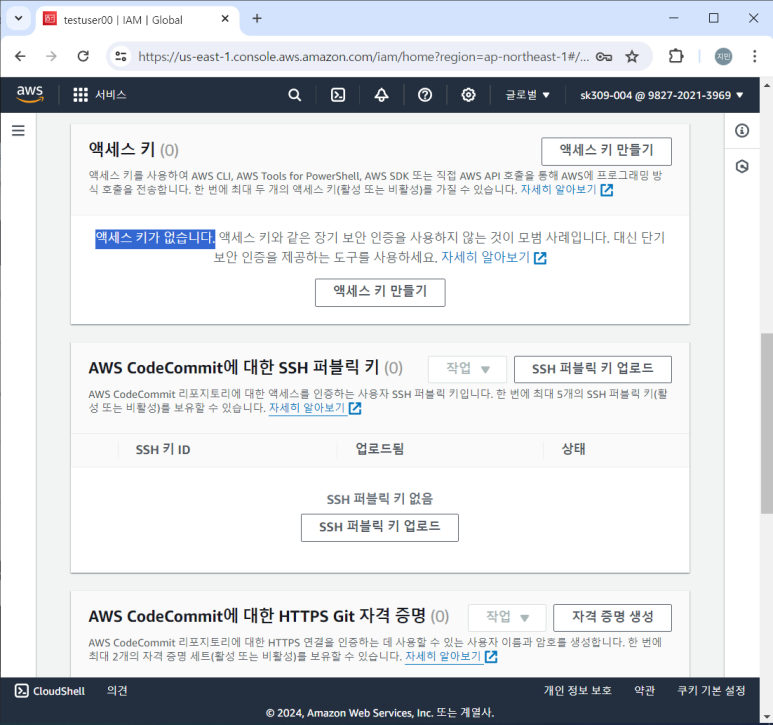Open 작업 dropdown for SSH public keys
This screenshot has width=773, height=725.
467,369
